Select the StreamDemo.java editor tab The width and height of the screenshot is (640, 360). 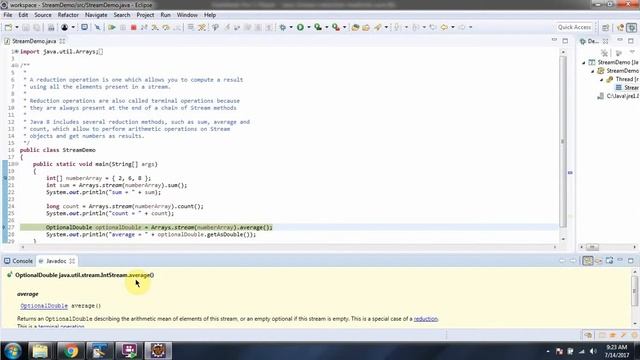(x=34, y=41)
